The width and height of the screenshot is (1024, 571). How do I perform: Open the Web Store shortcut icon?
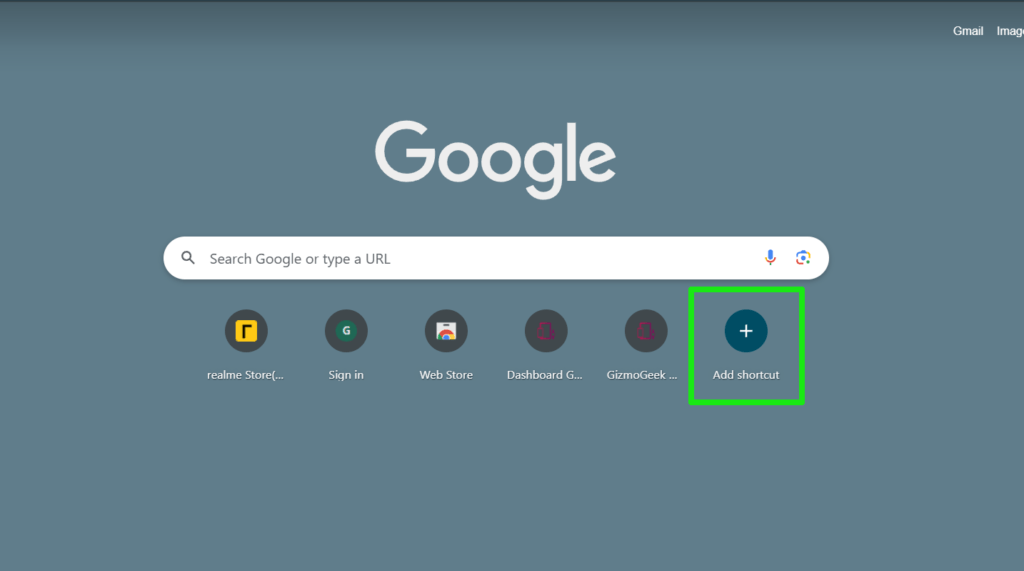pos(446,331)
